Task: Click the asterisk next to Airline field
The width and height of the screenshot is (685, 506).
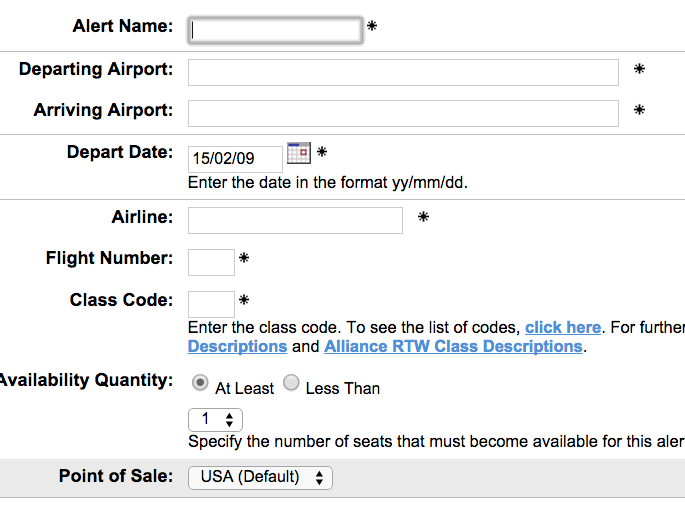Action: (x=423, y=217)
